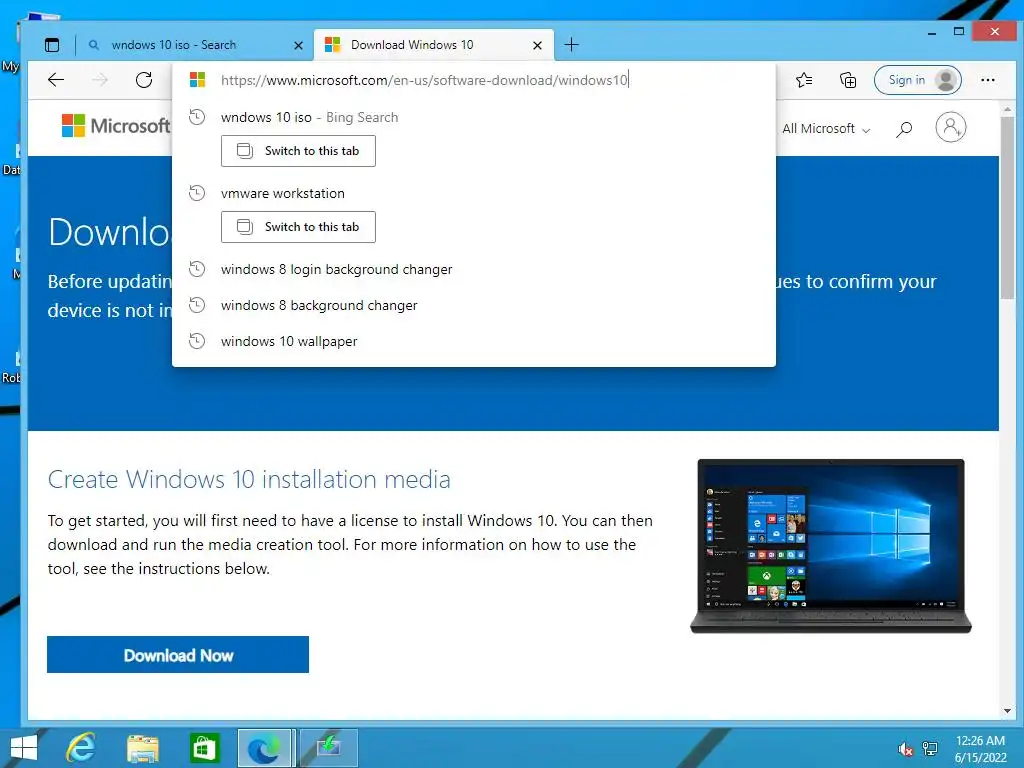
Task: Click the site icon in the address bar
Action: click(x=197, y=80)
